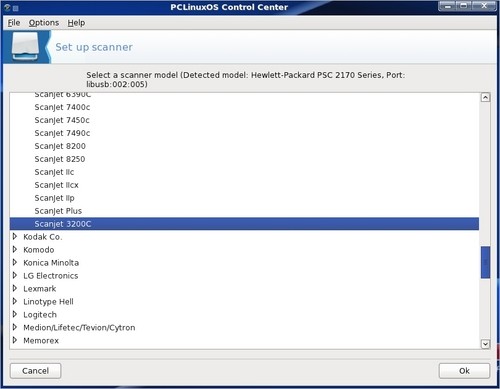Image resolution: width=500 pixels, height=389 pixels.
Task: Expand the Memorex manufacturer
Action: click(x=15, y=340)
